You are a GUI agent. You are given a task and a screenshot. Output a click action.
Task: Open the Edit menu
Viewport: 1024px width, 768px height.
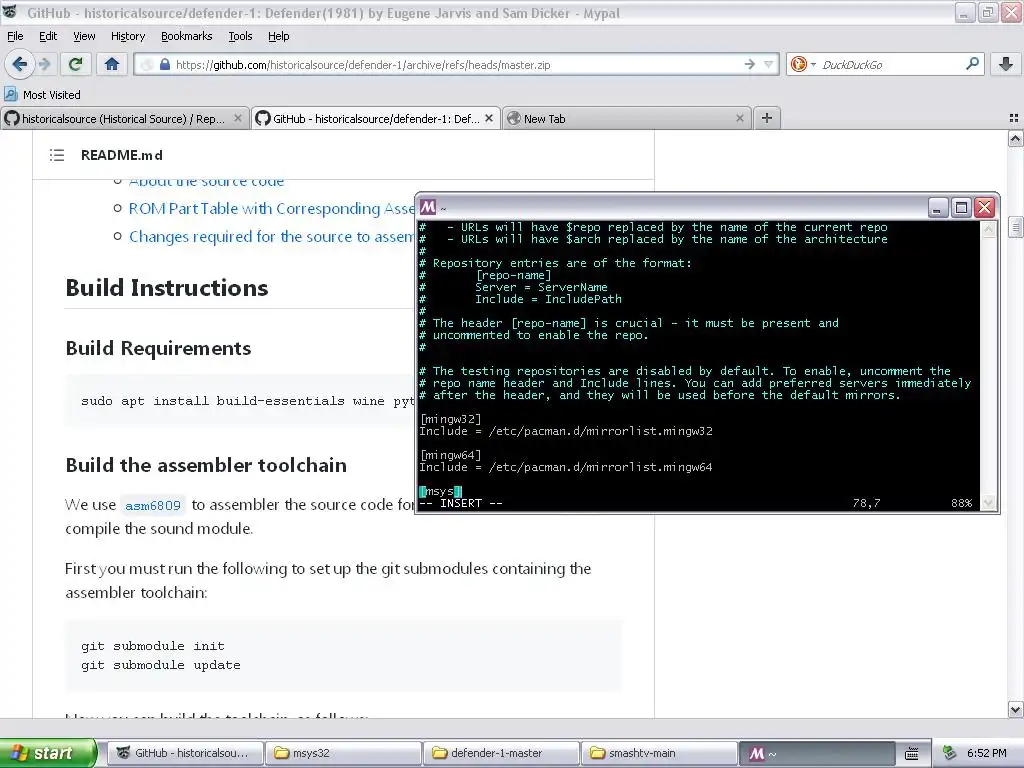[48, 36]
